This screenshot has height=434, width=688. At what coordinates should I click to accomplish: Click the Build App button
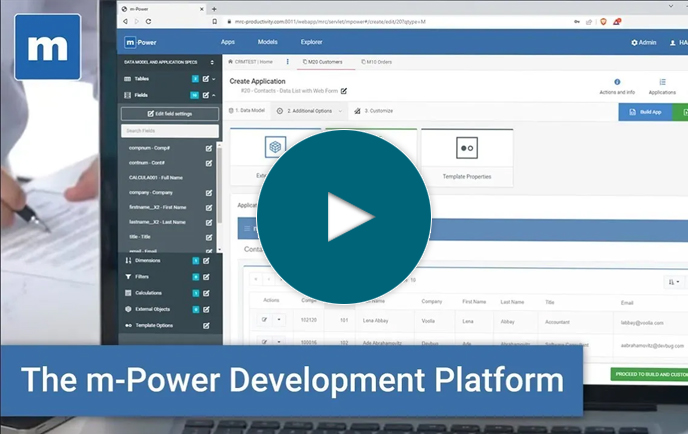645,112
